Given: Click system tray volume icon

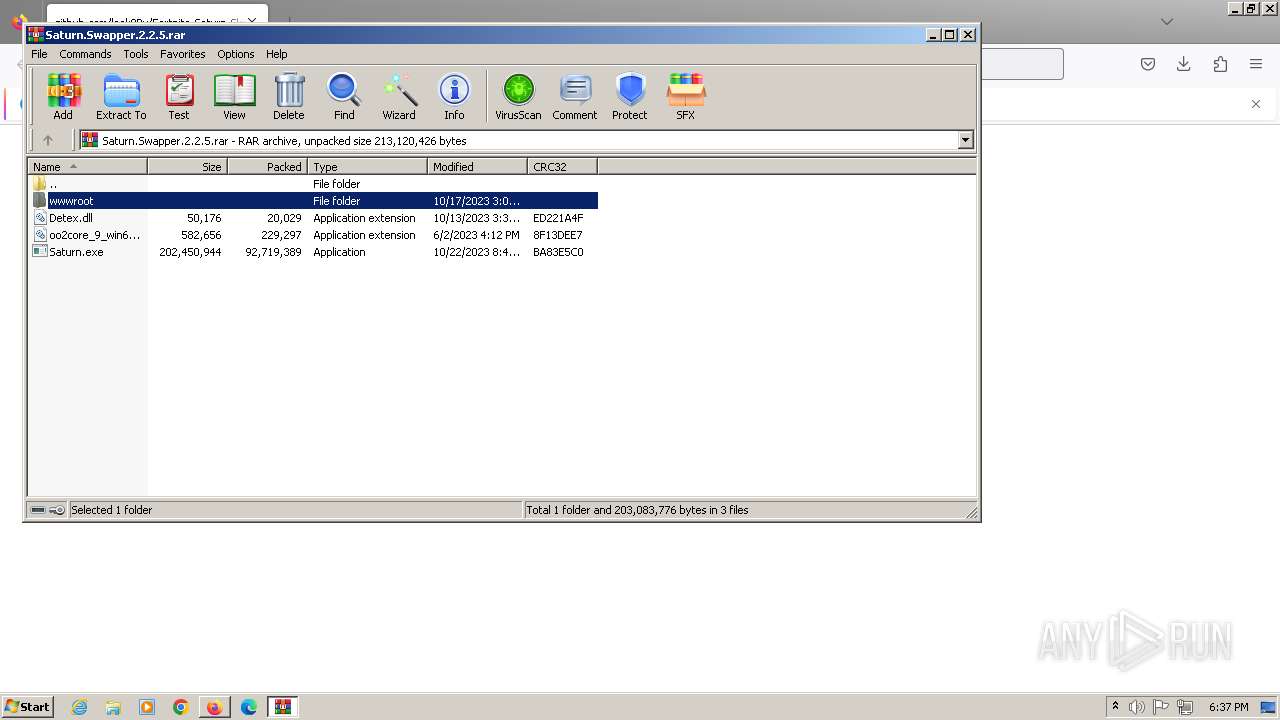Looking at the screenshot, I should [x=1137, y=707].
